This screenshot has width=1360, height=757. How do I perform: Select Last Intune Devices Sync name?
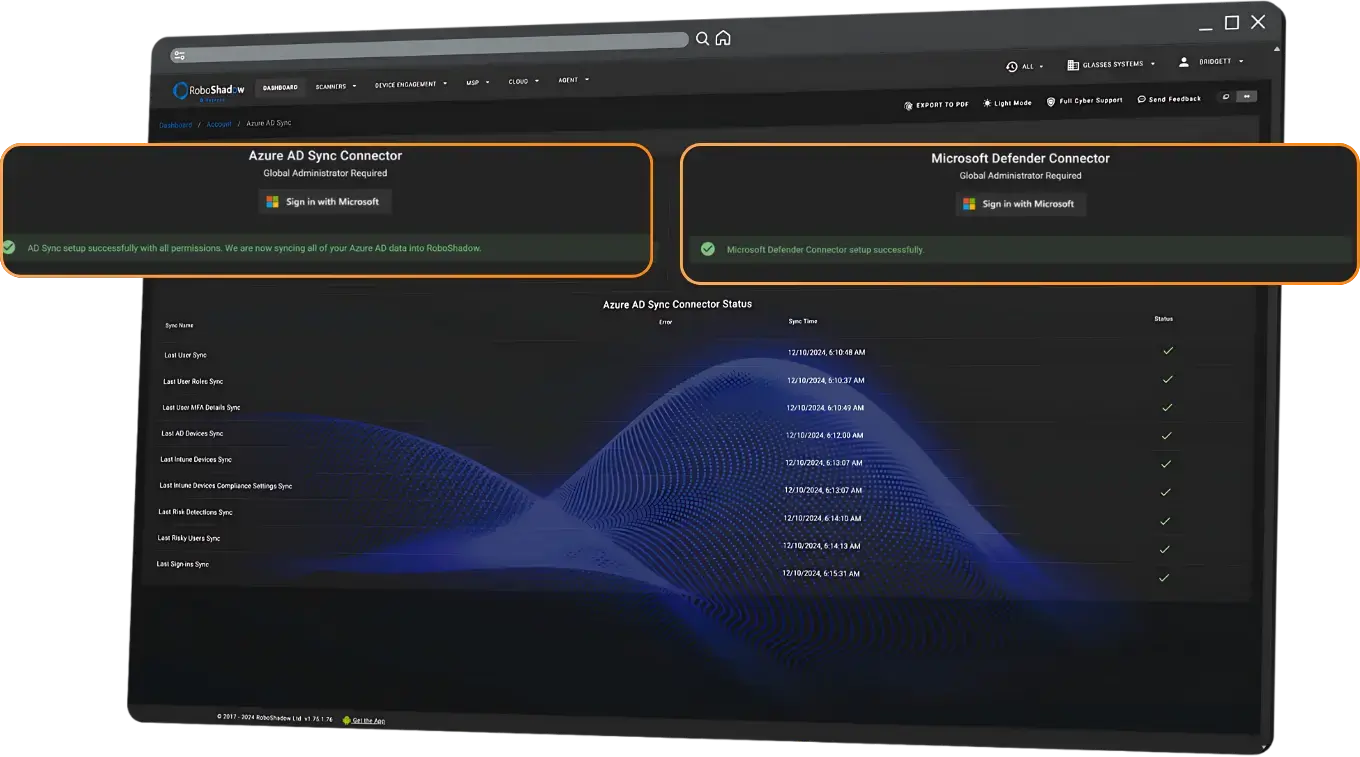196,459
